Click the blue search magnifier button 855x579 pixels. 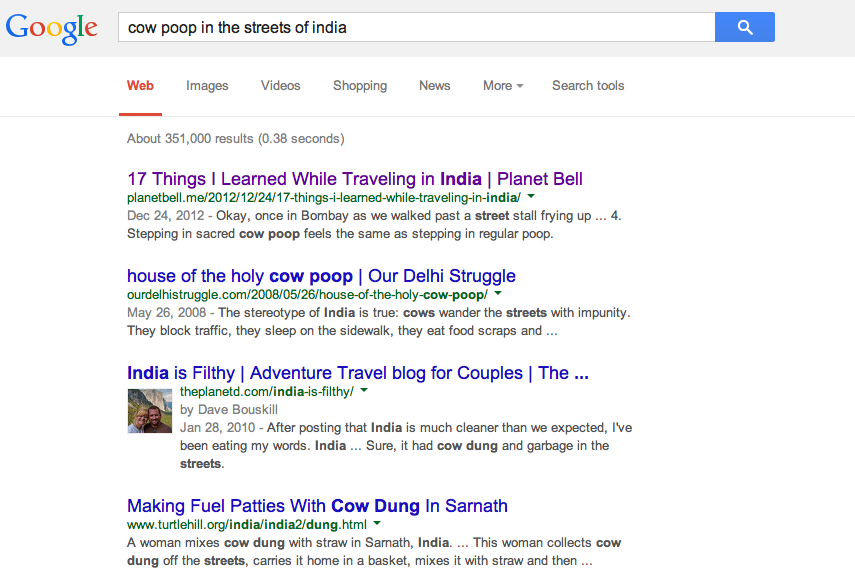(x=744, y=27)
